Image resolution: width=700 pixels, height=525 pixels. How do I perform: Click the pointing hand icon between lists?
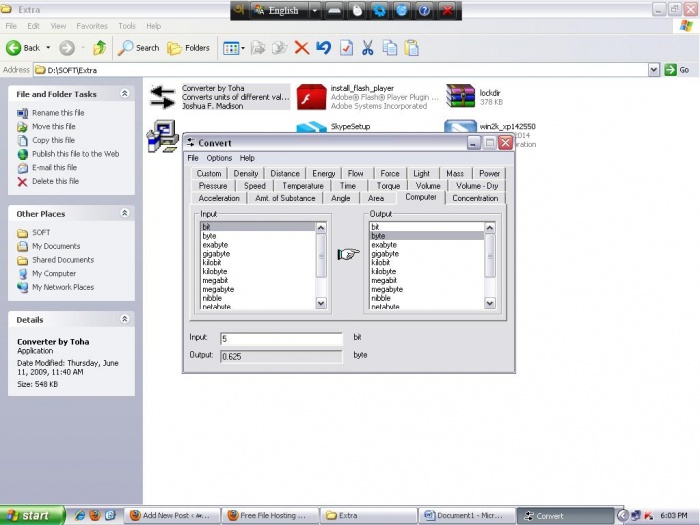347,254
